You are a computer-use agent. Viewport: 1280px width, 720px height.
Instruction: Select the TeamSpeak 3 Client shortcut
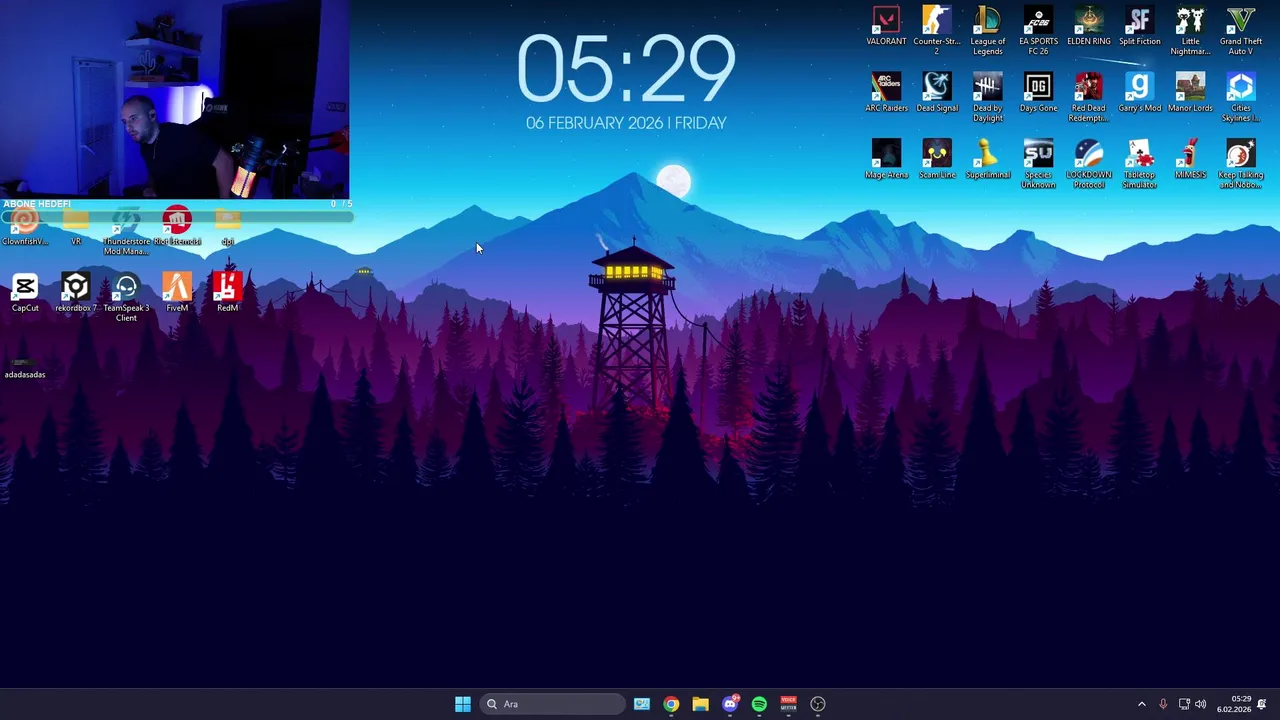pos(126,298)
